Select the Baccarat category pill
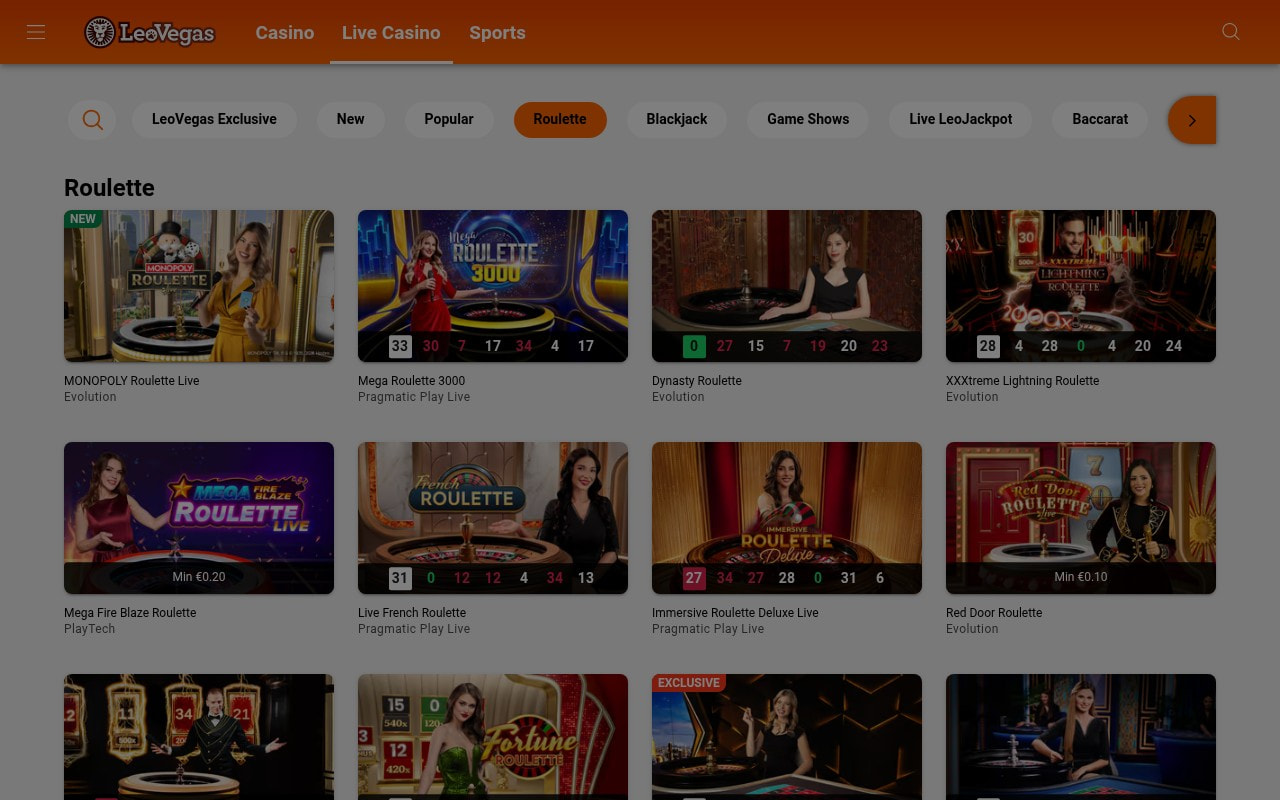Image resolution: width=1280 pixels, height=800 pixels. coord(1100,119)
